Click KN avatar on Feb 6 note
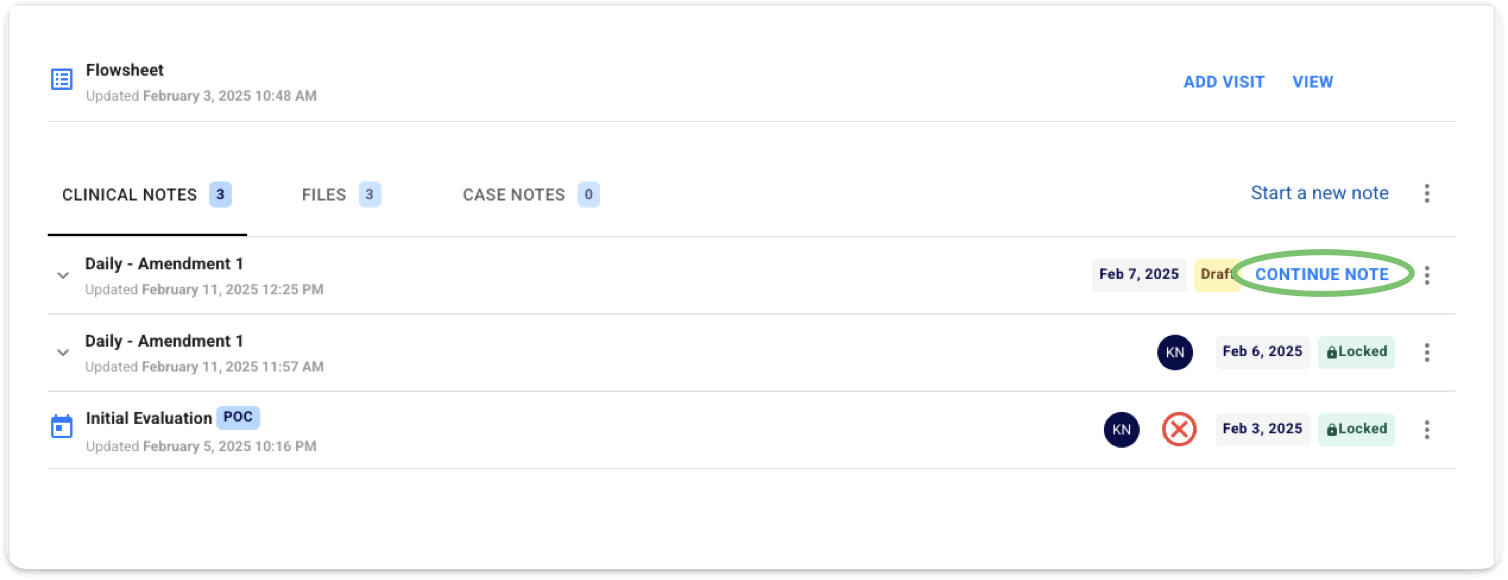Screen dimensions: 1508x580 pos(1175,352)
